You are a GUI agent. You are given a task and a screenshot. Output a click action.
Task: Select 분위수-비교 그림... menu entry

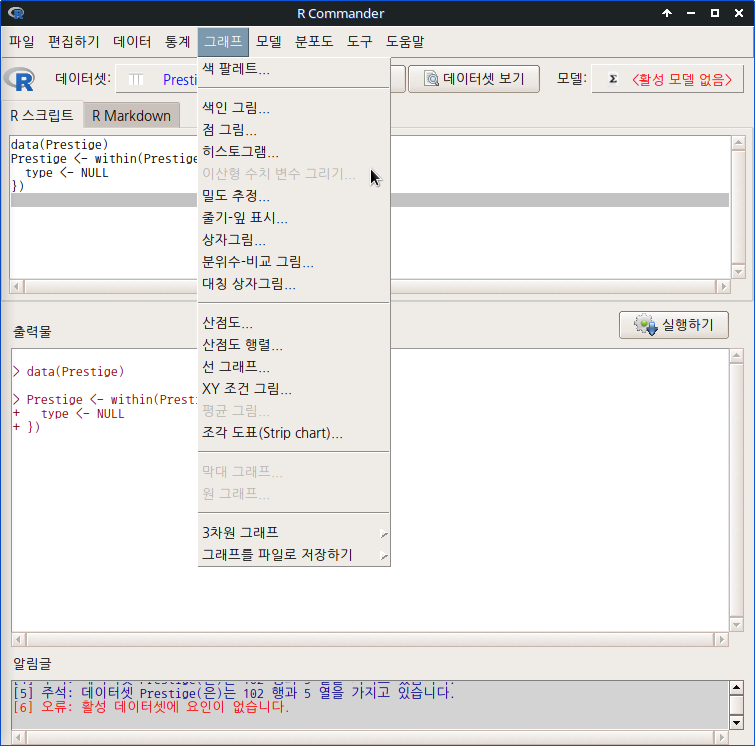(x=294, y=262)
